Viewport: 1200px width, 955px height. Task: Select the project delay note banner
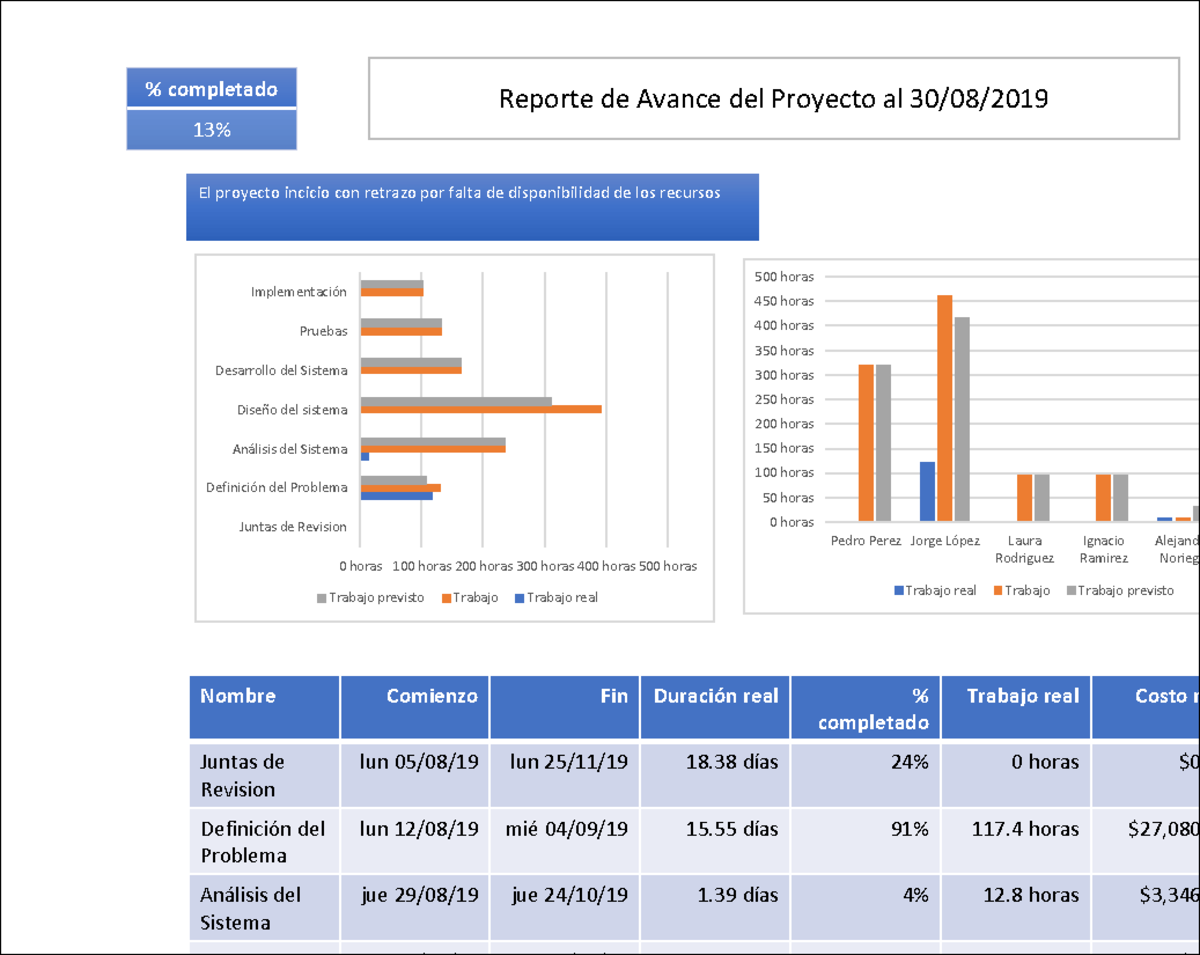(x=472, y=206)
